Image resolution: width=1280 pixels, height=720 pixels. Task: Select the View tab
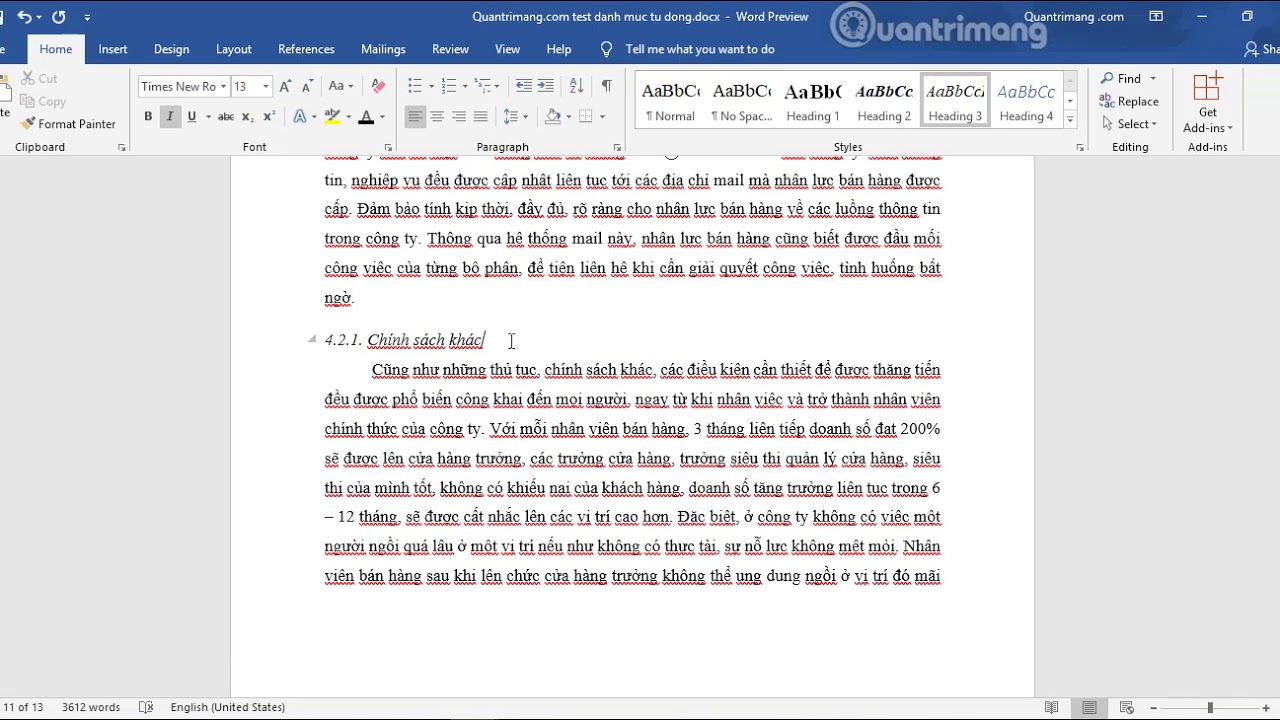click(x=508, y=49)
